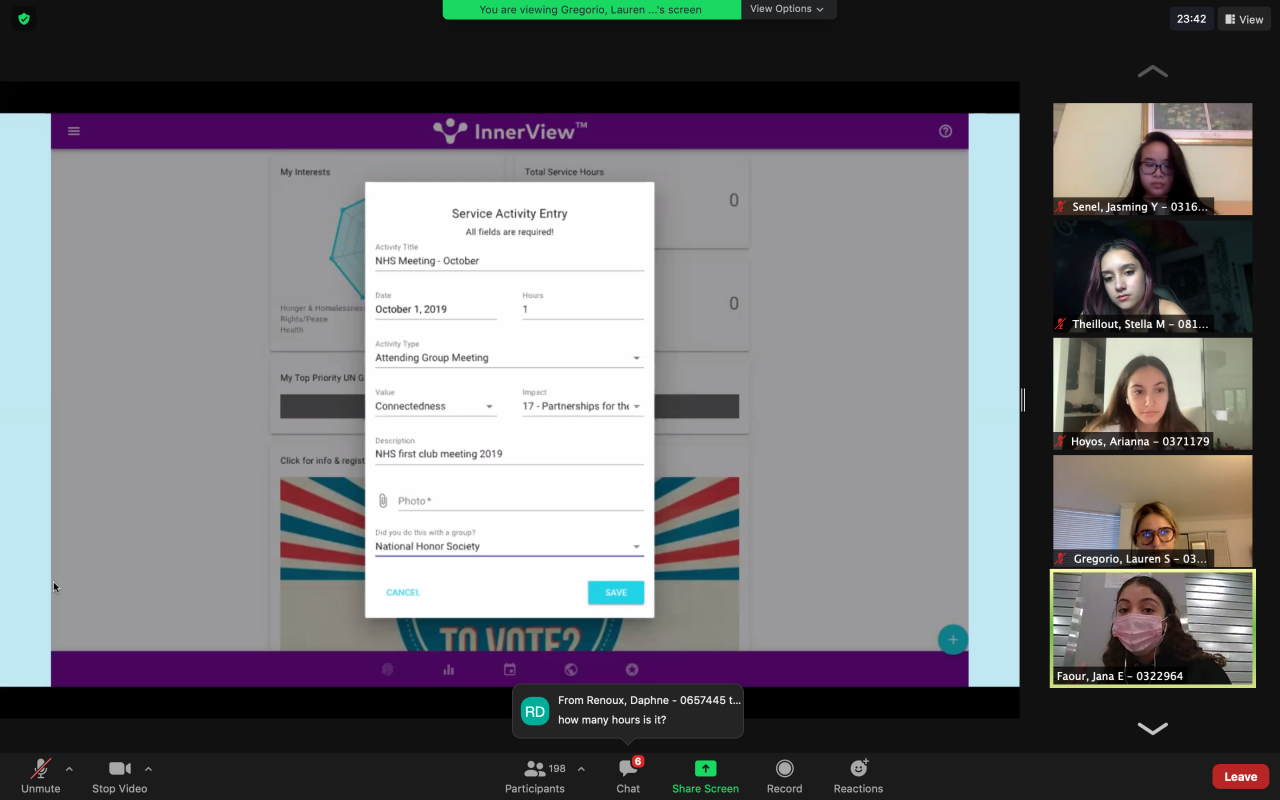Open chat message from Renoux, Daphne
Screen dimensions: 1280x800
click(628, 711)
